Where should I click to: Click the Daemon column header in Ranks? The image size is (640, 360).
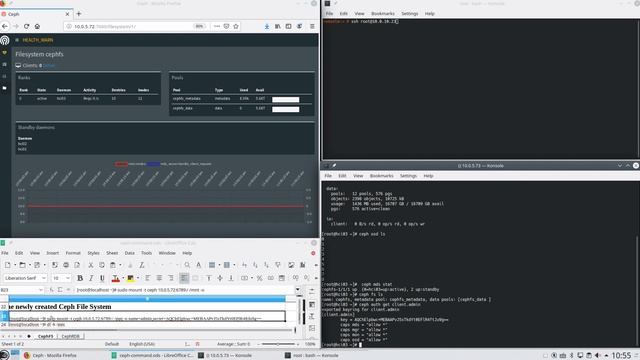coord(64,90)
